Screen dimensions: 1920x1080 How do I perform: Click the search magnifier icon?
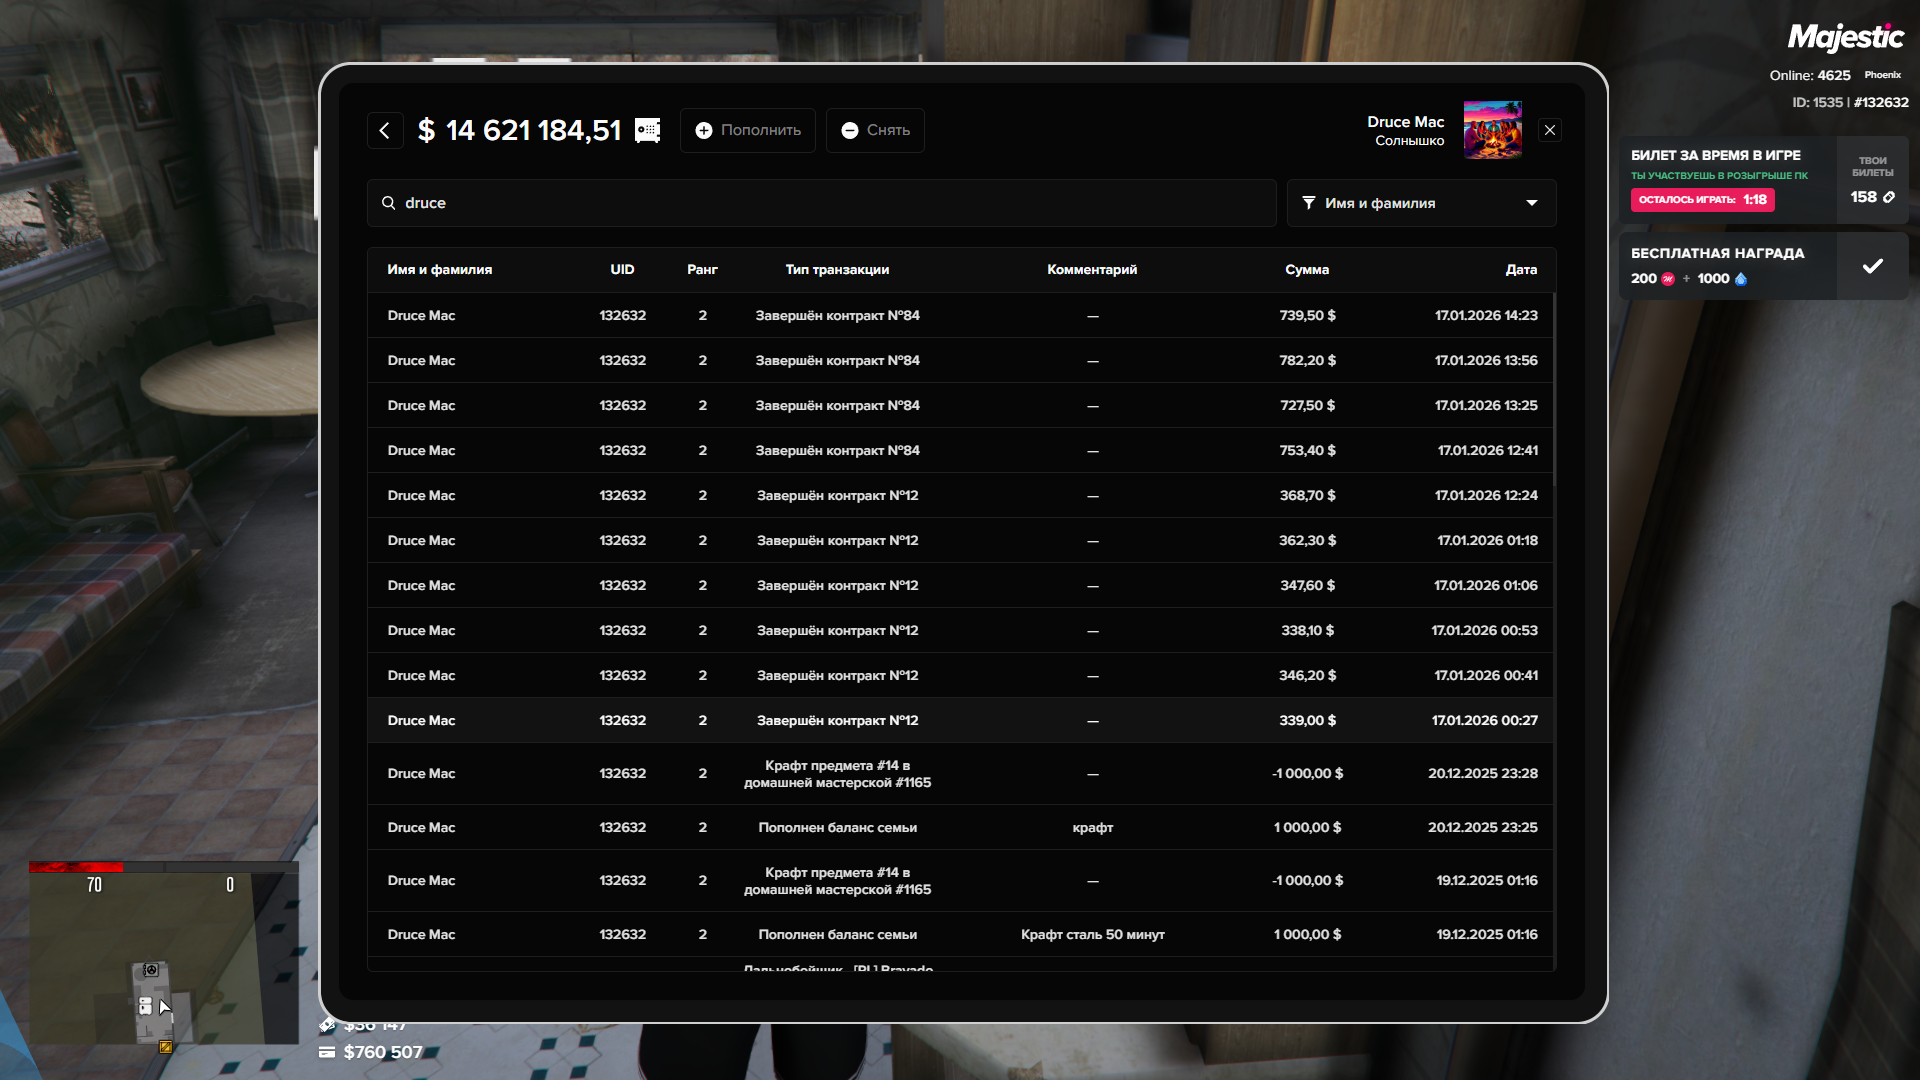point(389,203)
